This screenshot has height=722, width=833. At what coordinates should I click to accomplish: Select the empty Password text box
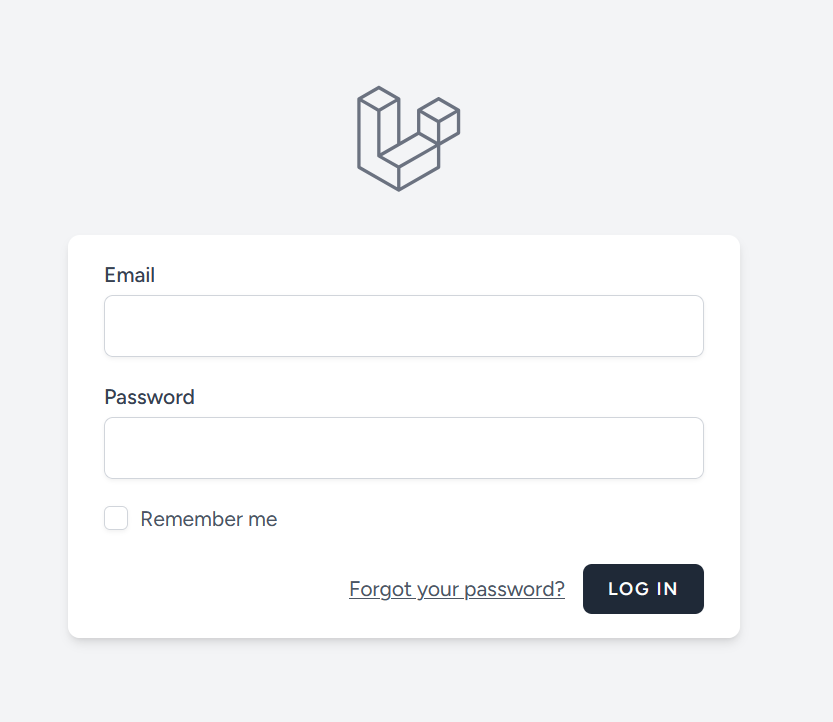pos(403,447)
